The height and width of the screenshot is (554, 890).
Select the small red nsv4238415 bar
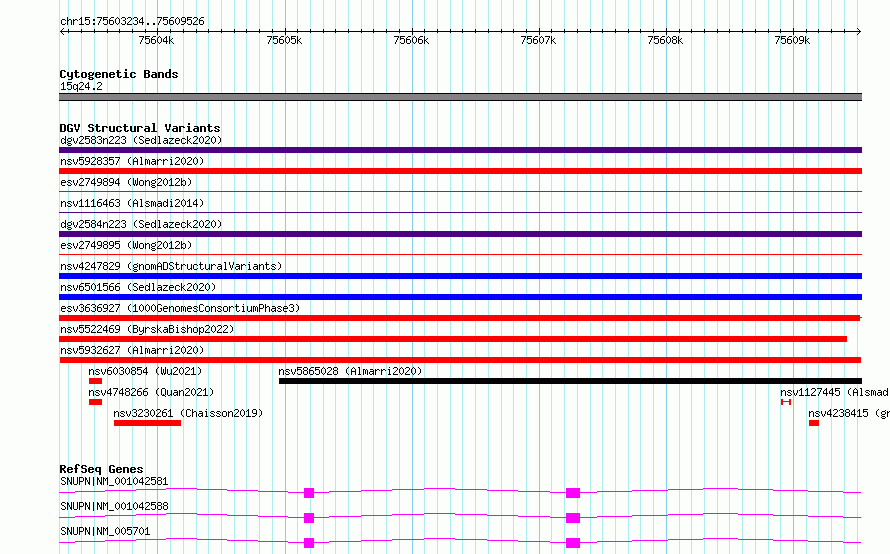pos(814,423)
